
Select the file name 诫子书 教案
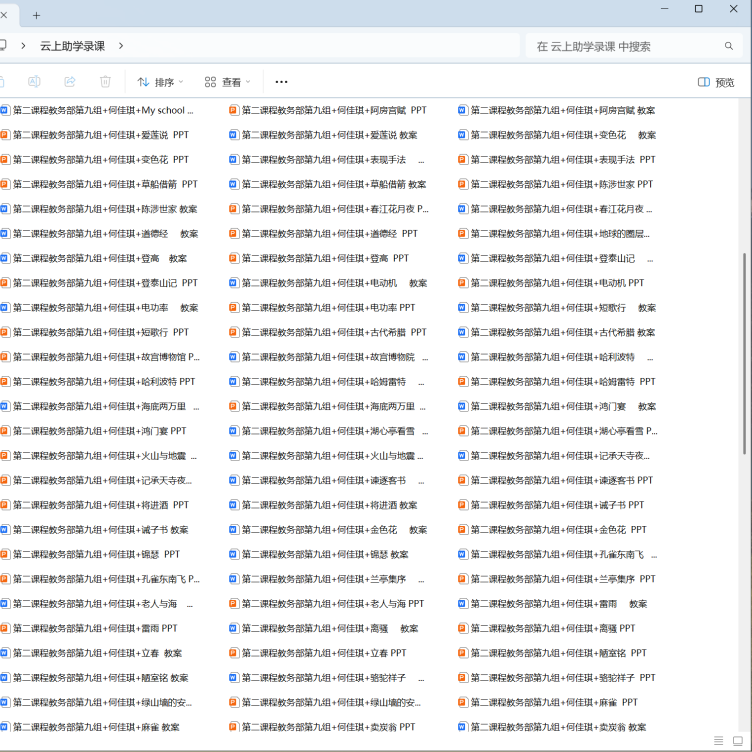click(101, 529)
